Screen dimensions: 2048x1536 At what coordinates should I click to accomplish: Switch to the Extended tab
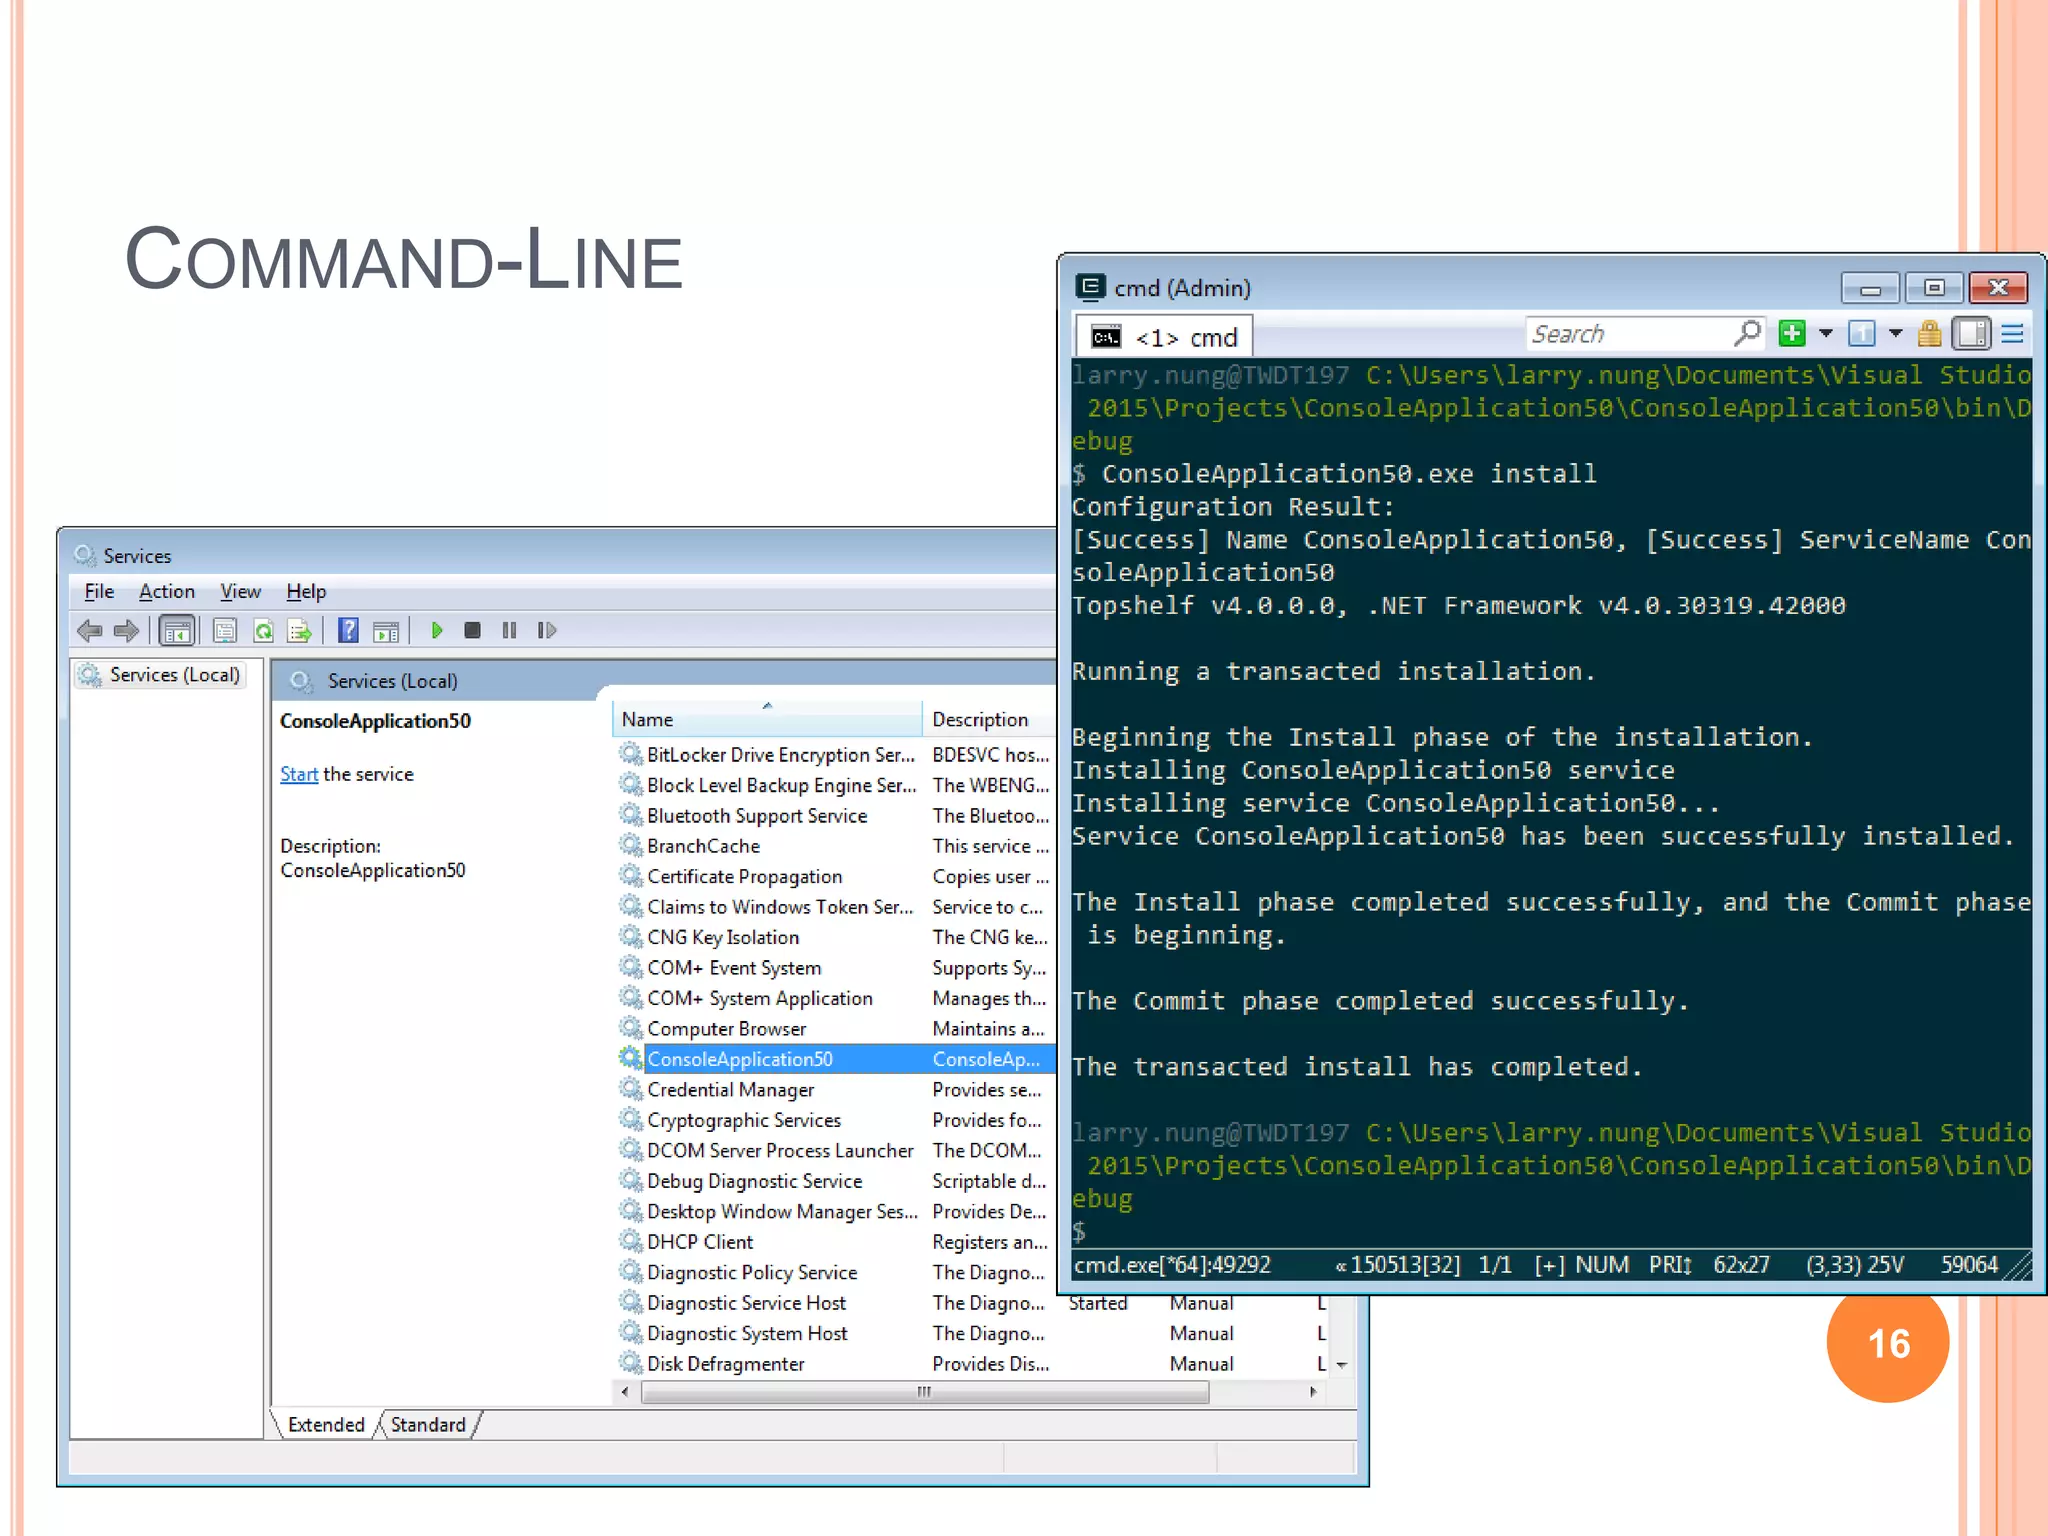326,1425
